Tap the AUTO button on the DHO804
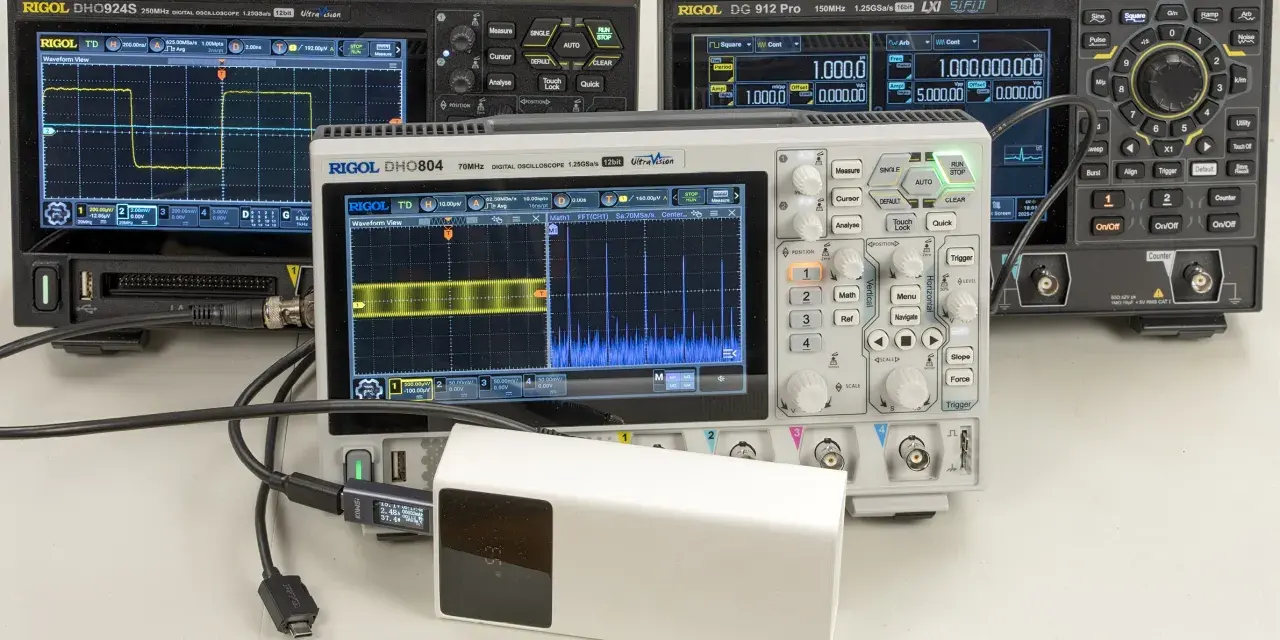The height and width of the screenshot is (640, 1280). pyautogui.click(x=923, y=182)
